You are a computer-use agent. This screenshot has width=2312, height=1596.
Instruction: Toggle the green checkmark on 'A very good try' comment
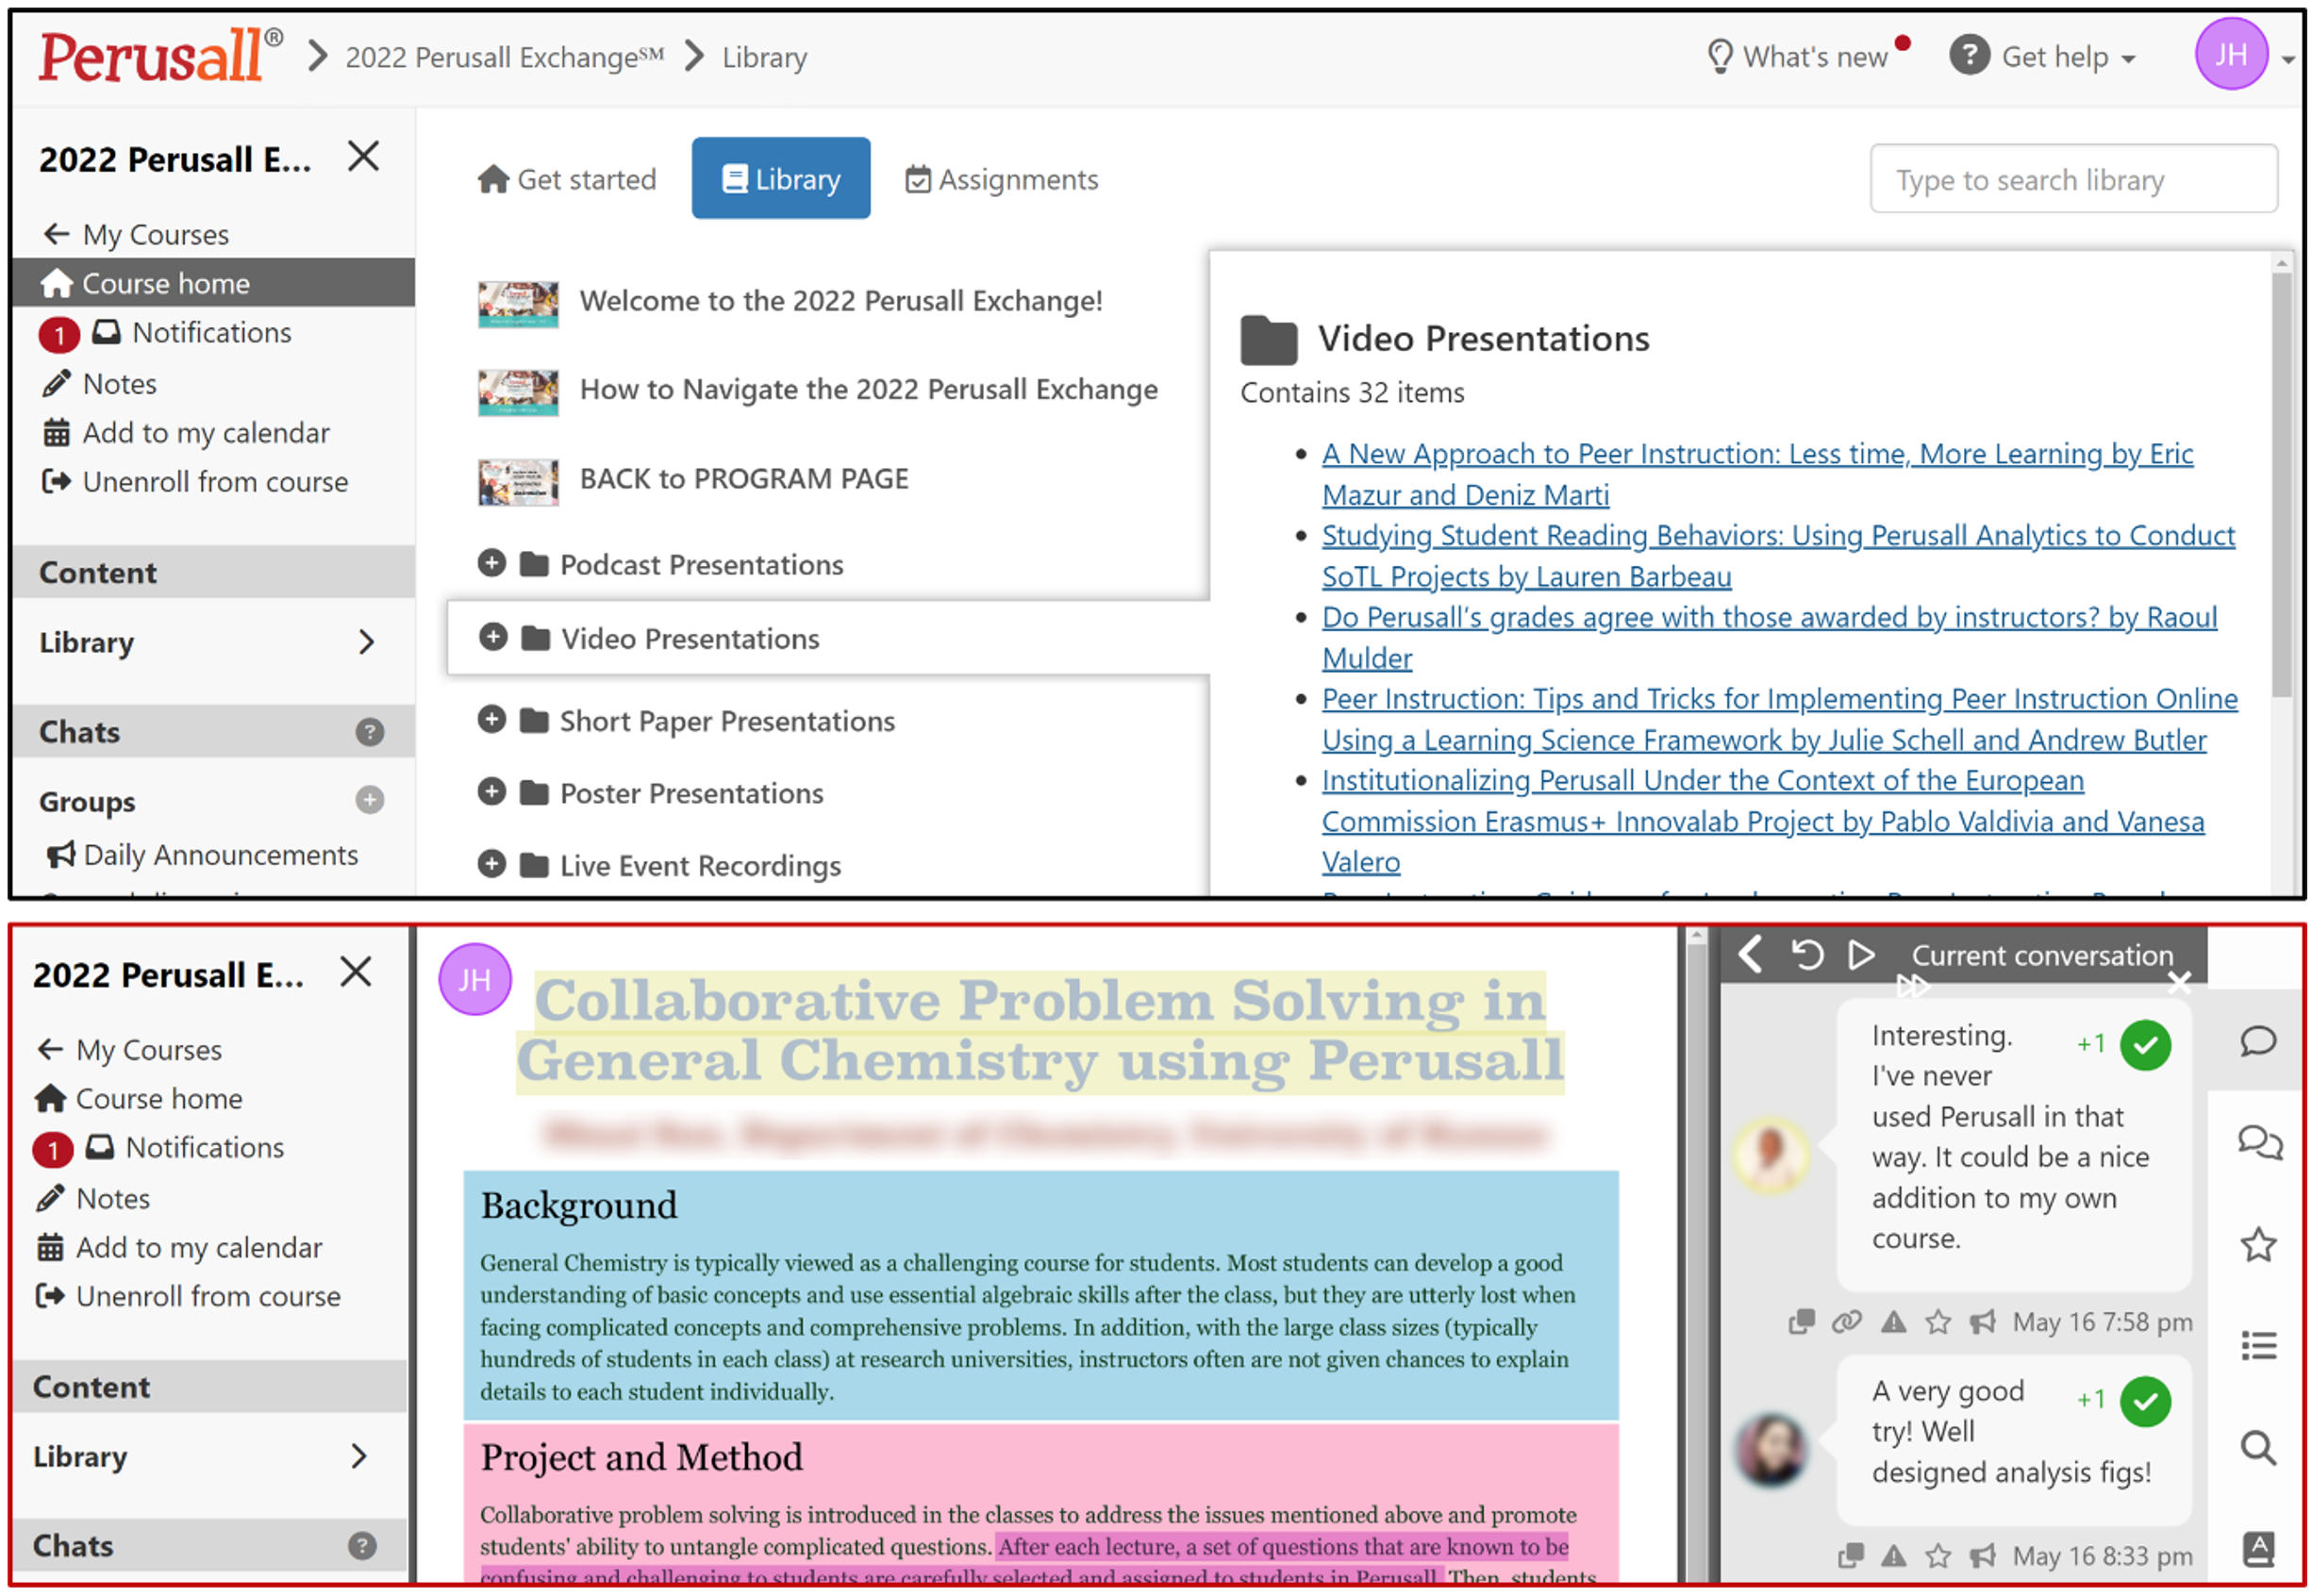[x=2146, y=1401]
